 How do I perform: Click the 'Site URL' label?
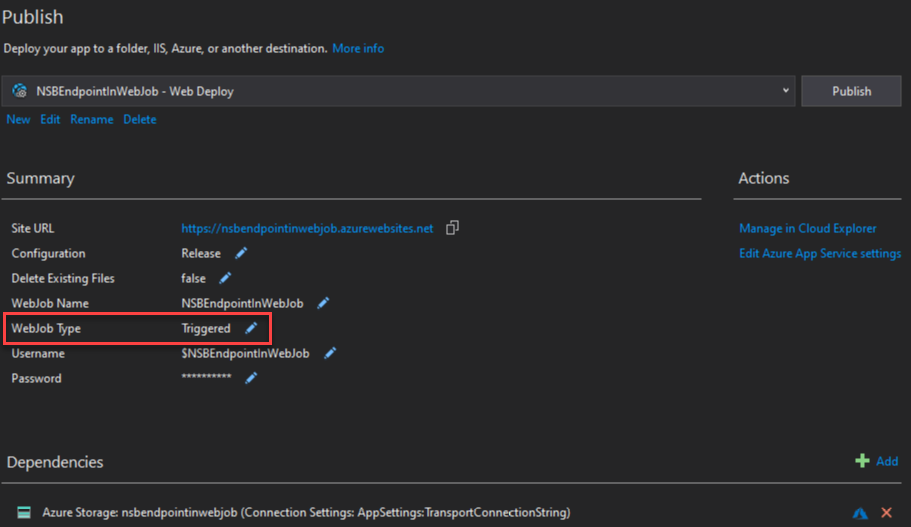(x=33, y=228)
